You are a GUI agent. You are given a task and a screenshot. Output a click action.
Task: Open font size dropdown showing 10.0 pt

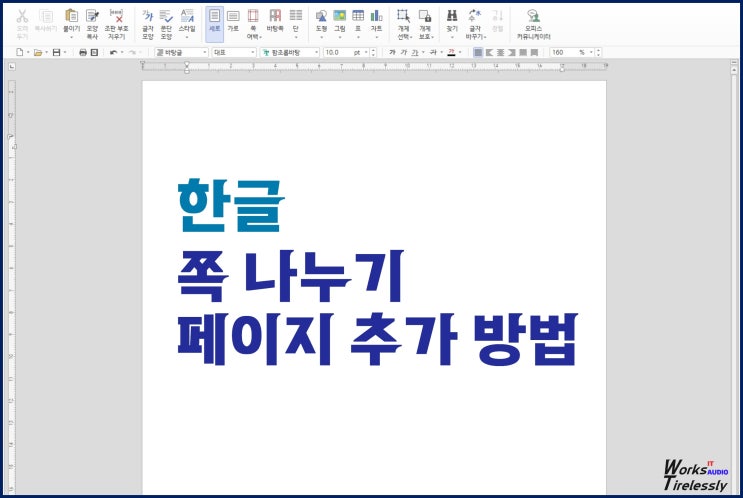click(345, 52)
